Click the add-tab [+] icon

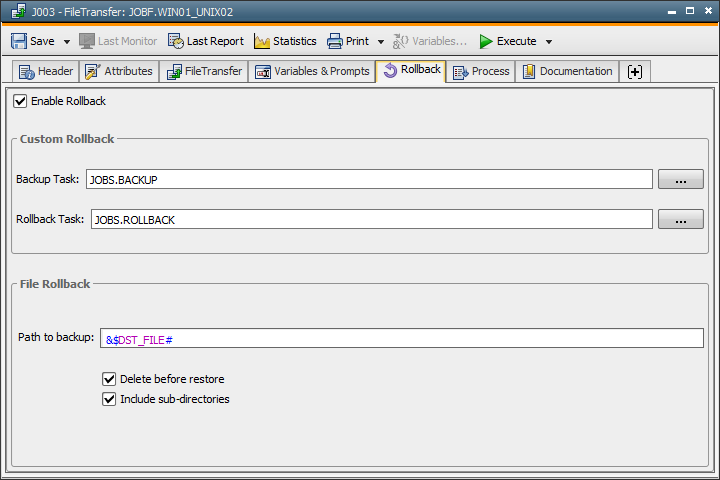pyautogui.click(x=635, y=72)
